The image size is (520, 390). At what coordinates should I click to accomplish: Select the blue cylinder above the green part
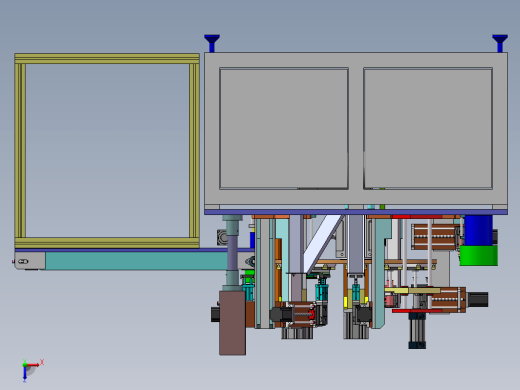[478, 230]
